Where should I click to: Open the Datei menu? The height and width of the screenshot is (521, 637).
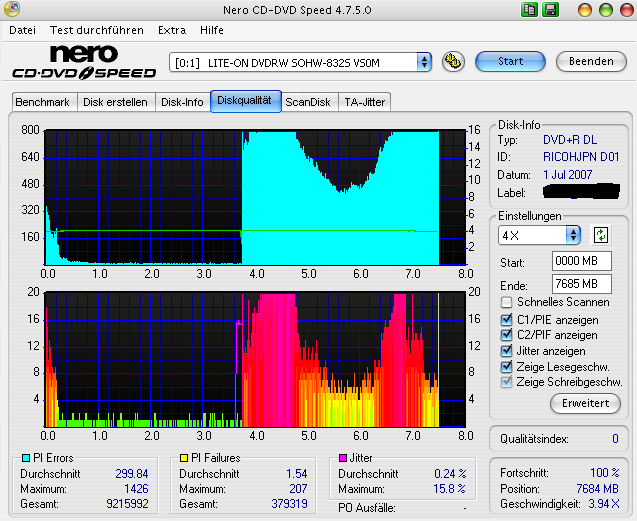pos(21,31)
